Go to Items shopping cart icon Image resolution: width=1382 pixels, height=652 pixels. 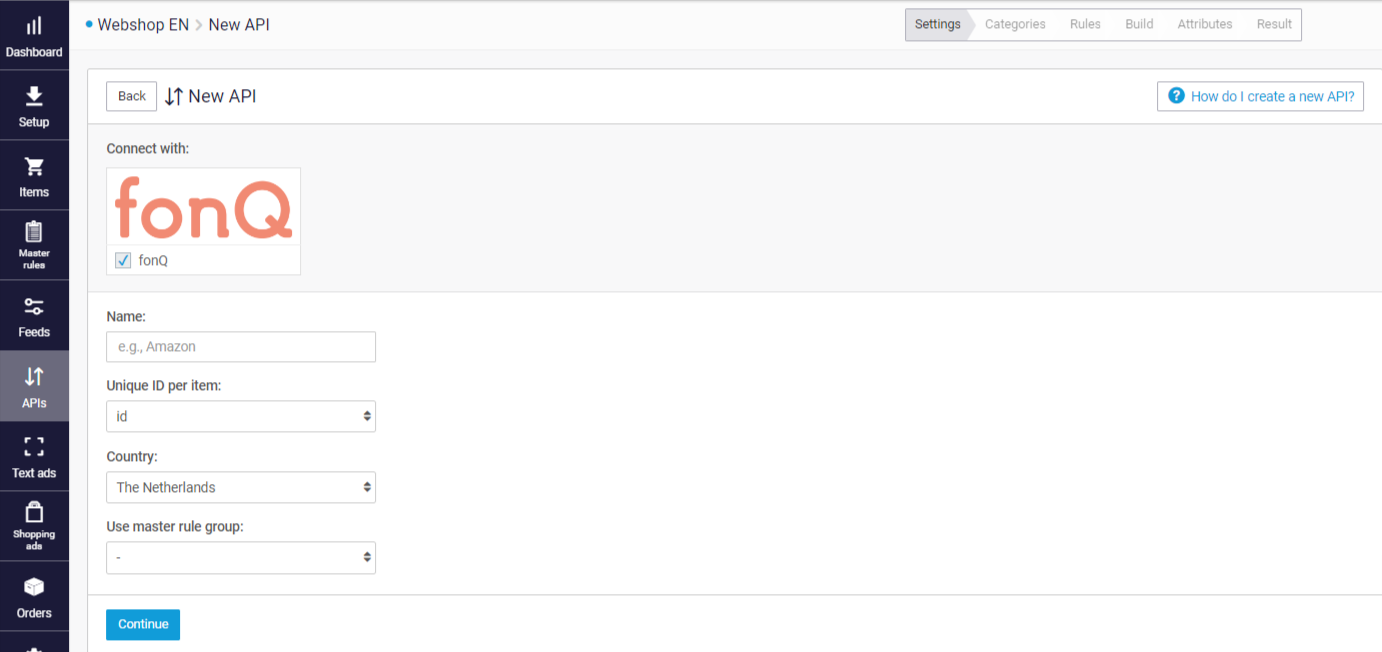coord(34,166)
